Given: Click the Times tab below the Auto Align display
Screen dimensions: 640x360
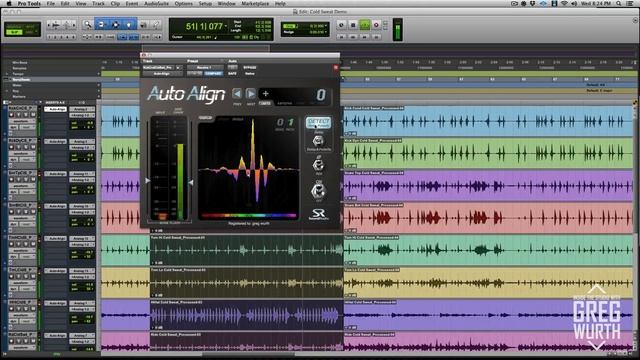Looking at the screenshot, I should (265, 104).
